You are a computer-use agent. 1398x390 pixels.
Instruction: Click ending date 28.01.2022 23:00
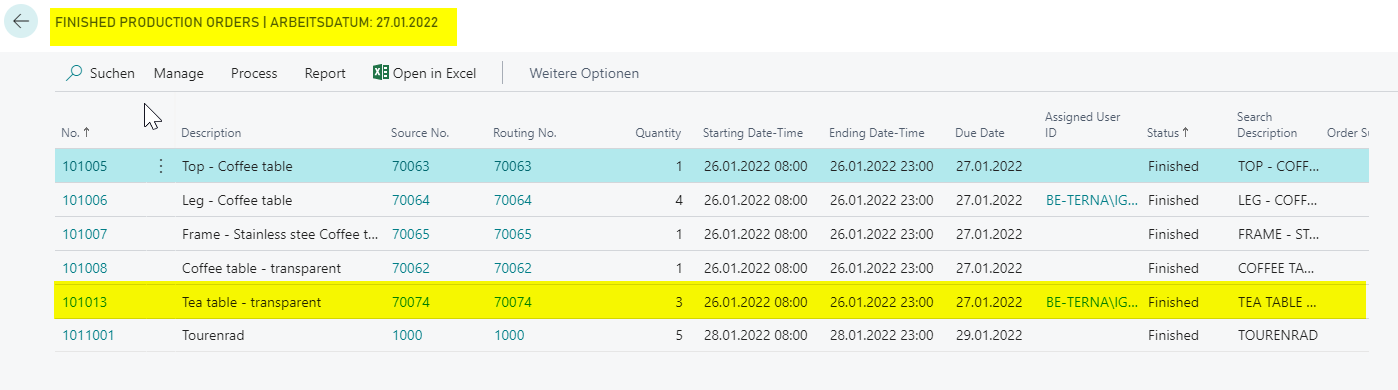(x=881, y=336)
